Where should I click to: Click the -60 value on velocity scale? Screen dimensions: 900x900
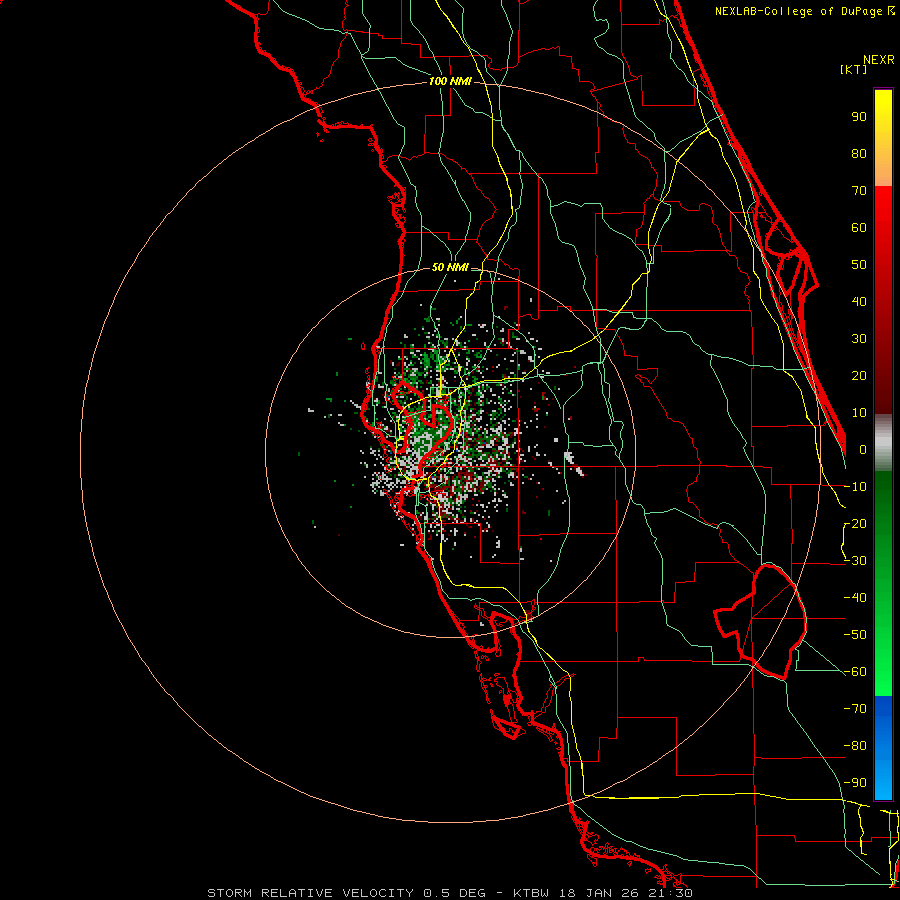(x=855, y=672)
